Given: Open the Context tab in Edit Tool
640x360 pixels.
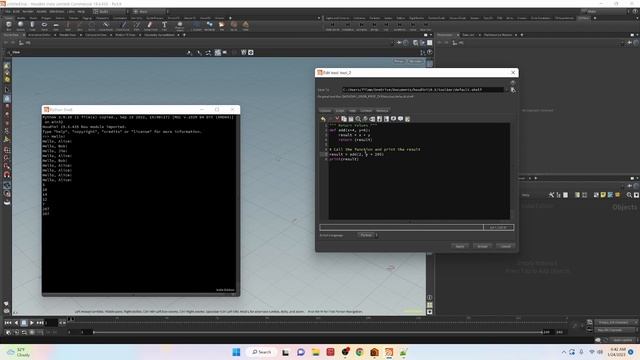Looking at the screenshot, I should 366,111.
